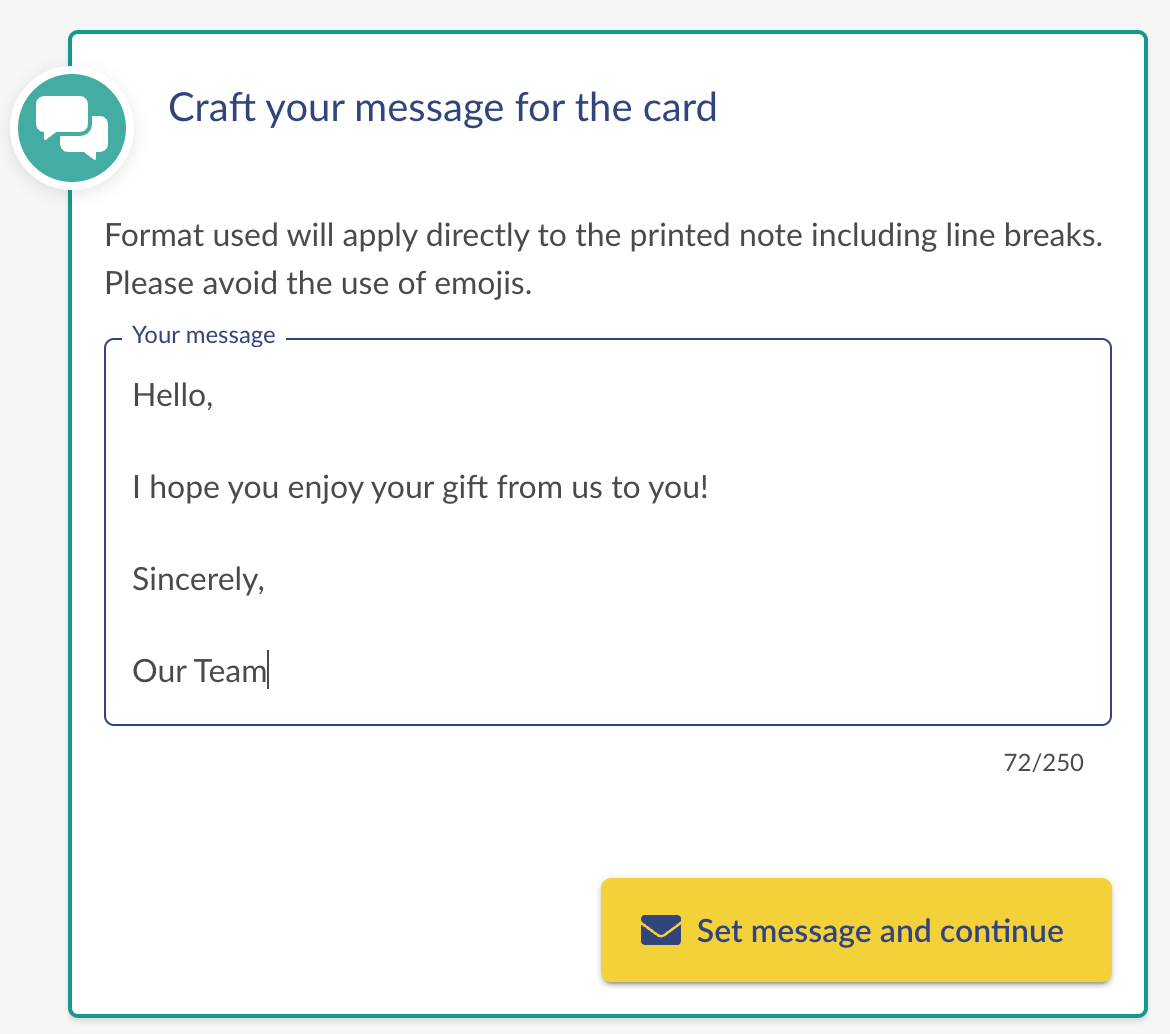
Task: Click Set message and continue button
Action: [x=856, y=930]
